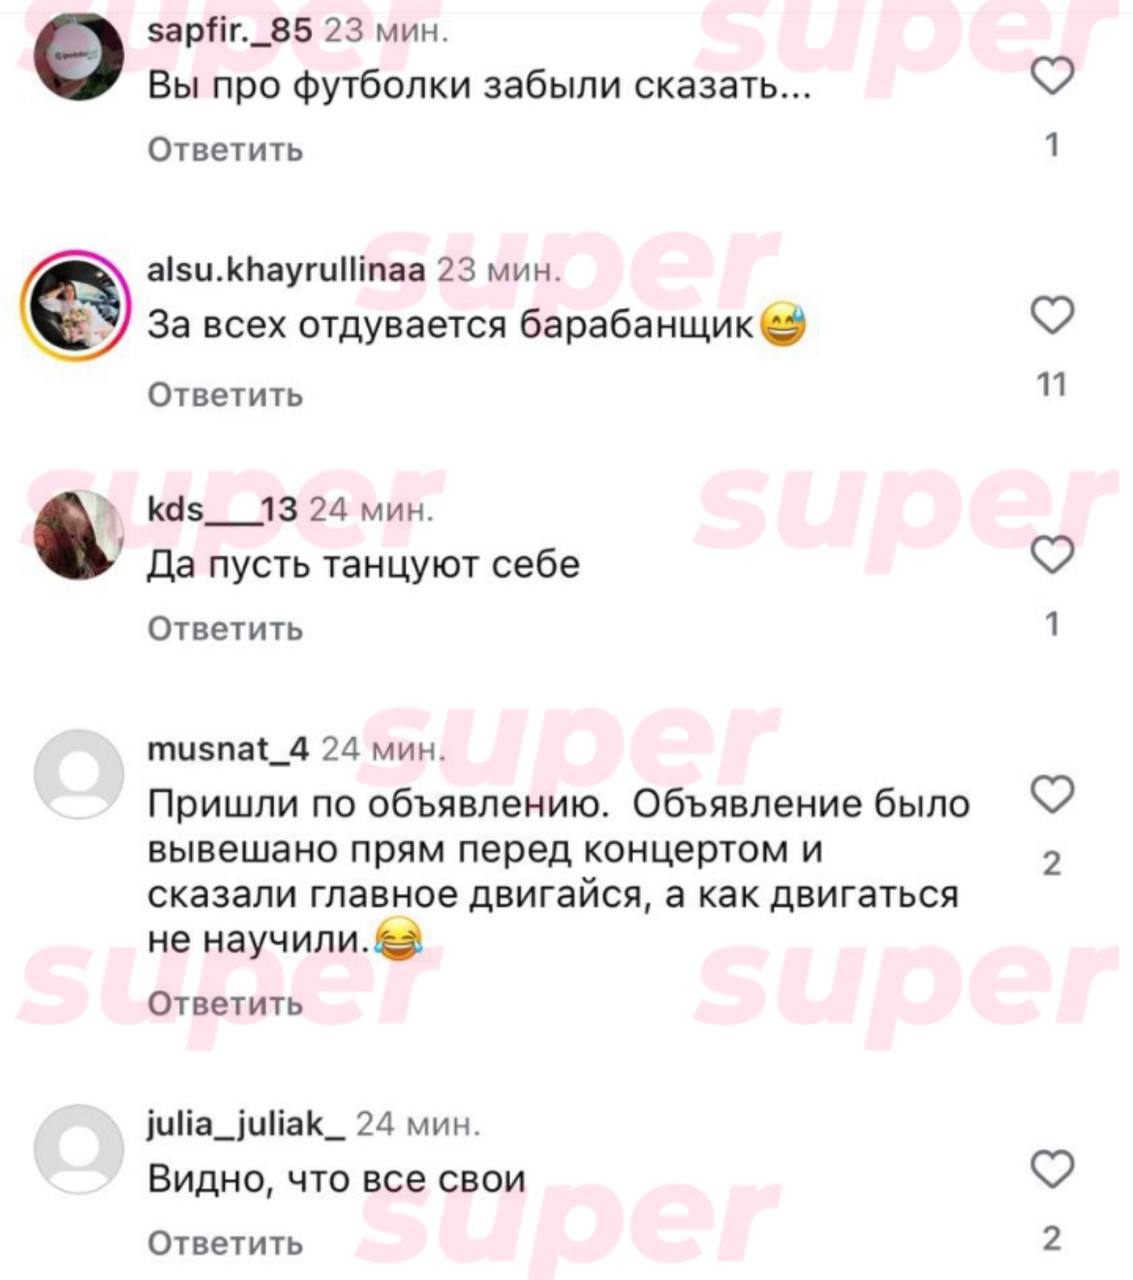Reply to kds___13 via Ответить
Viewport: 1133px width, 1280px height.
click(x=225, y=629)
